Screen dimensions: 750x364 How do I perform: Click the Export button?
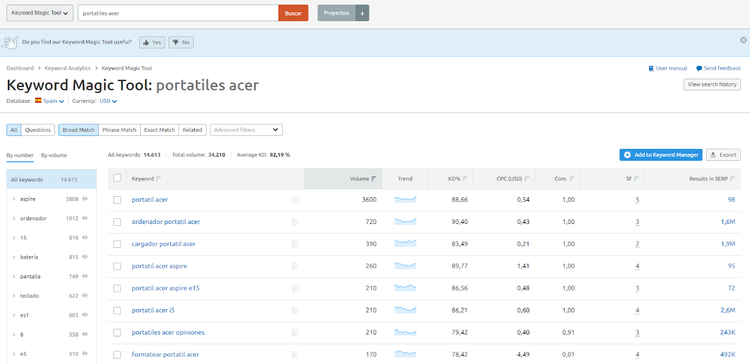click(723, 155)
